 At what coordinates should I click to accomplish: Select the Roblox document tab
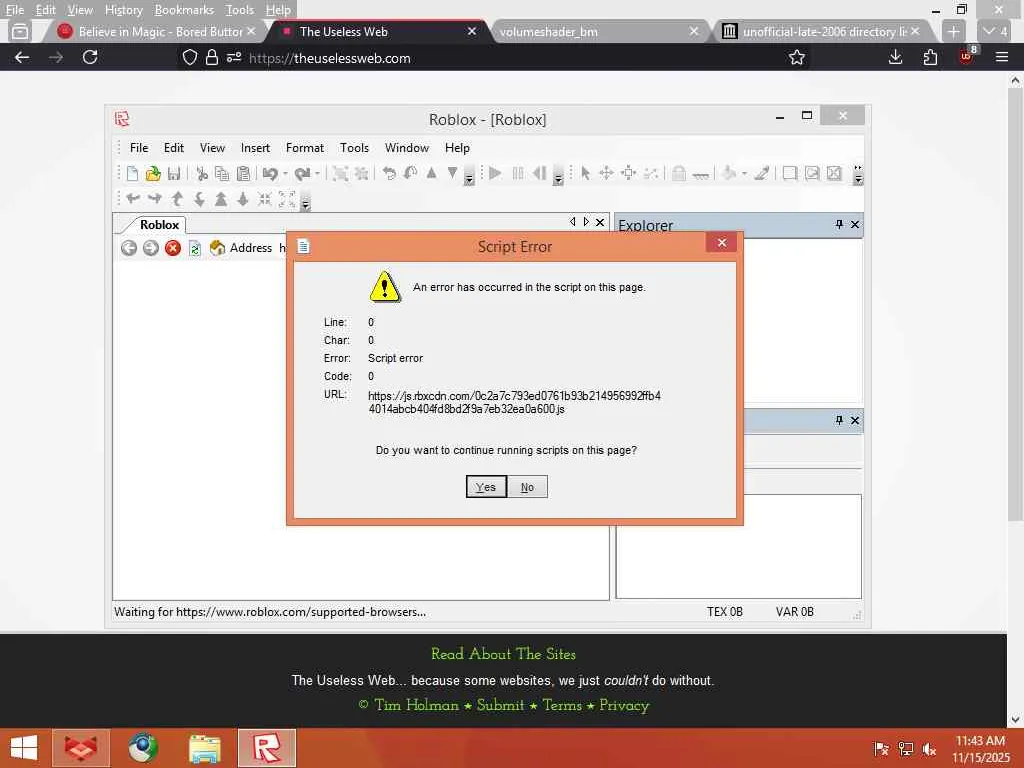(x=159, y=225)
